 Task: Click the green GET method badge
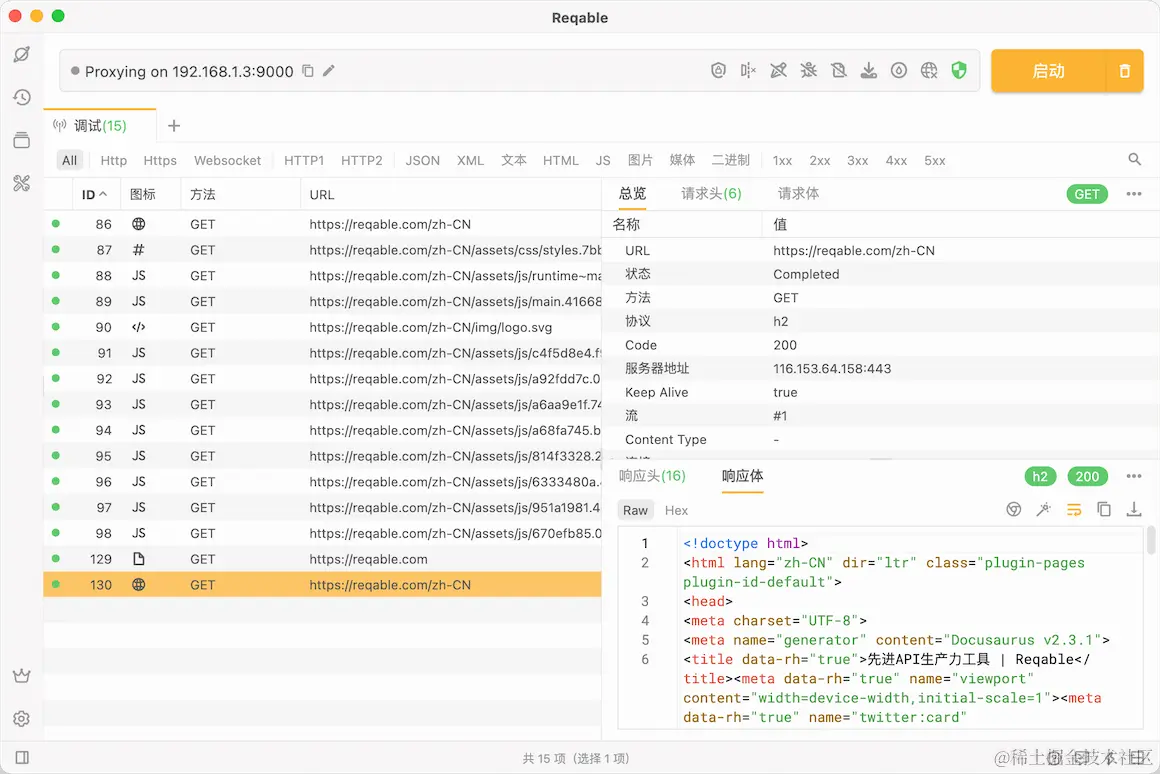tap(1087, 194)
